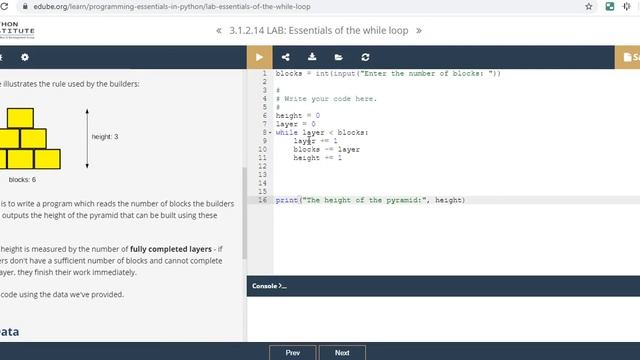Click the 'layer = 0' code line

(x=296, y=124)
